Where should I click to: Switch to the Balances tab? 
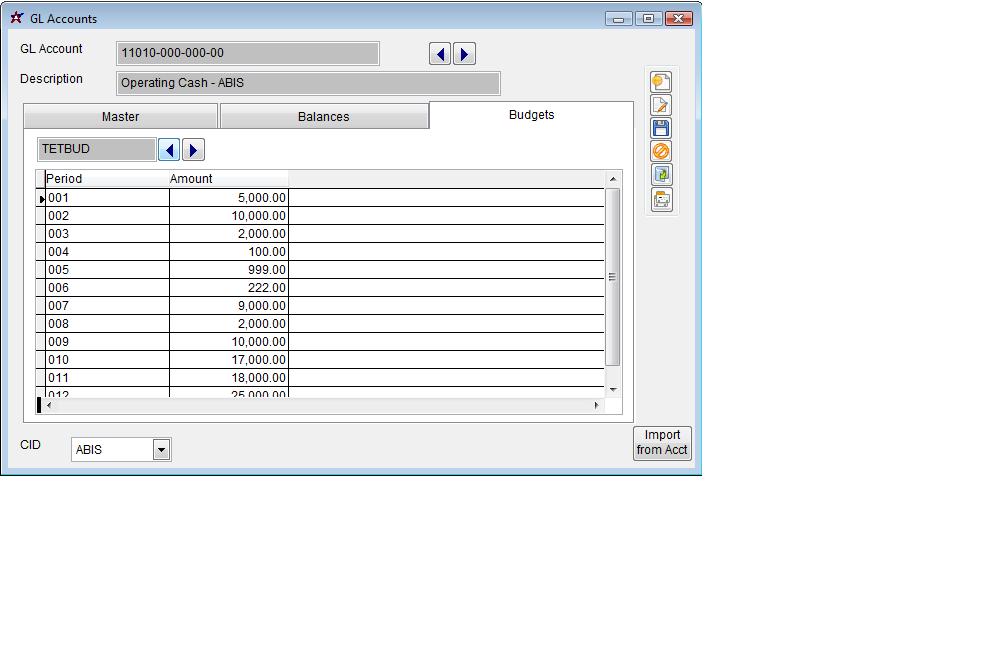click(x=323, y=117)
